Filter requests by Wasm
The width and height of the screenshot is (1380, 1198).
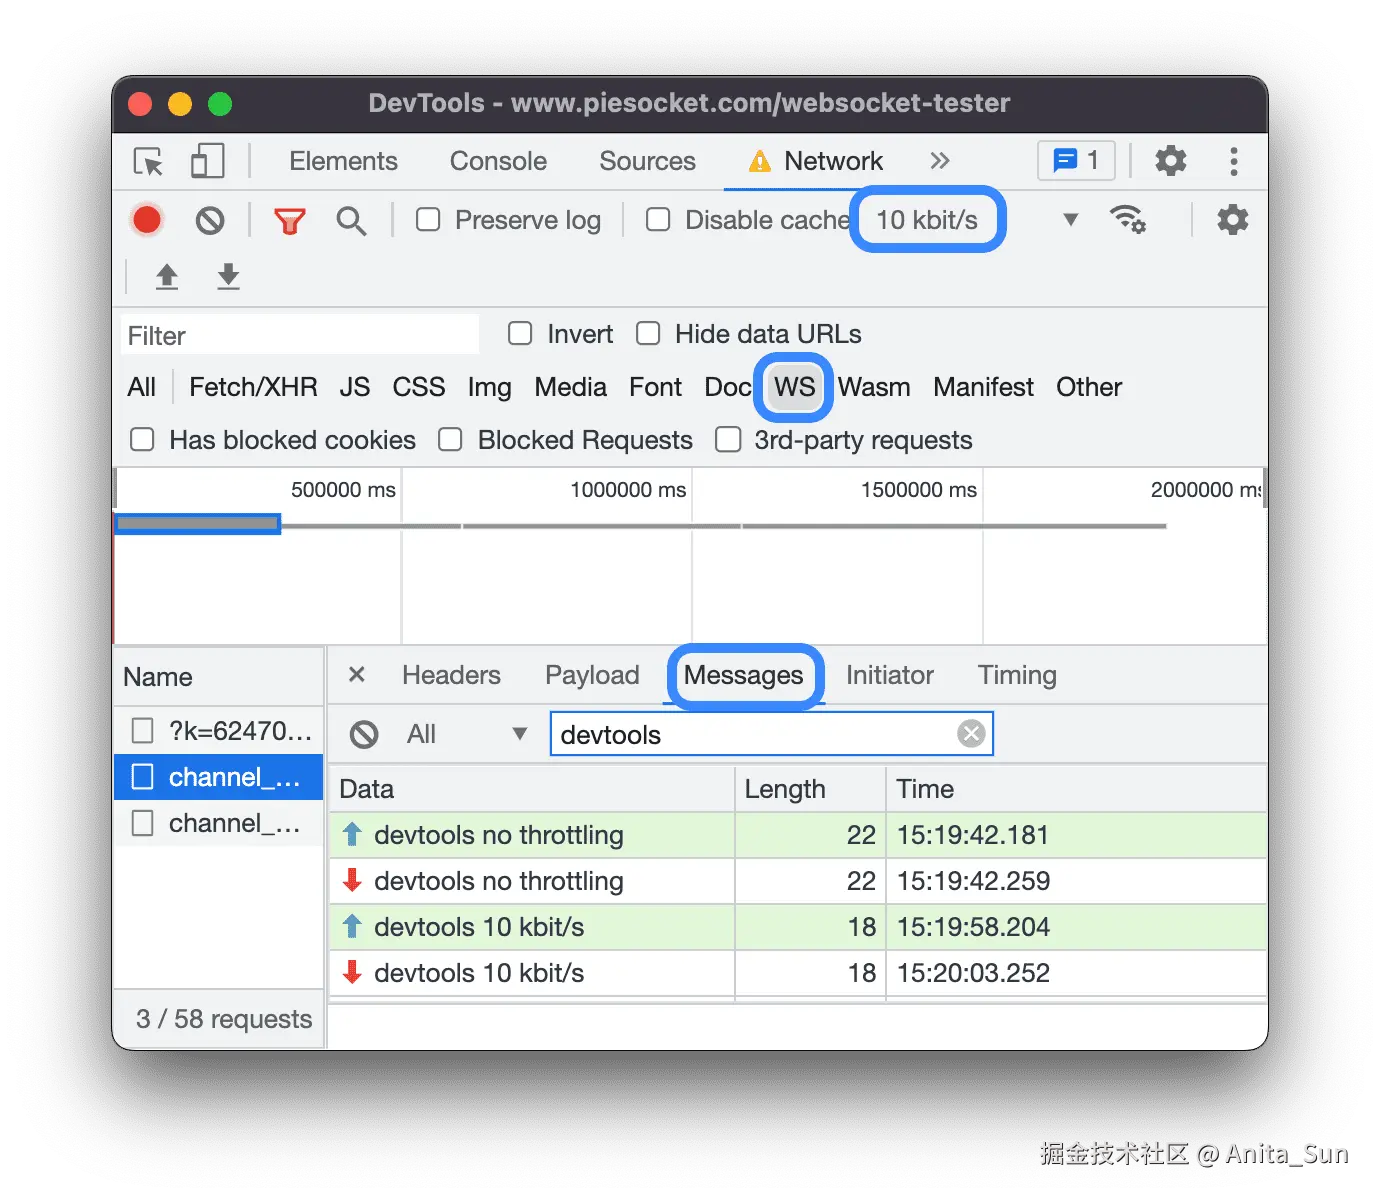pos(874,387)
